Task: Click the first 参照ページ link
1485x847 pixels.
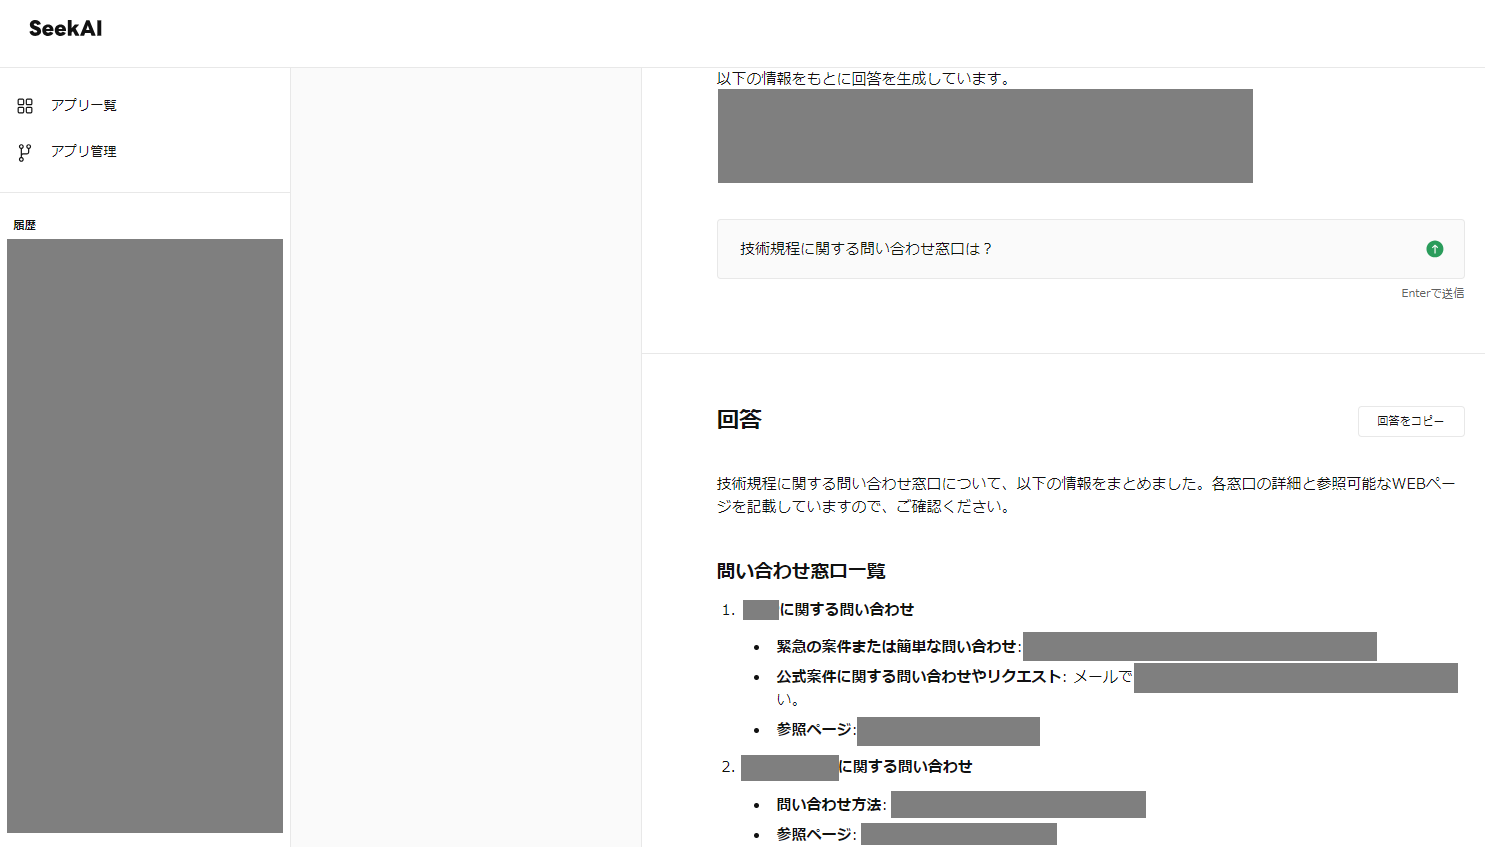Action: tap(948, 731)
